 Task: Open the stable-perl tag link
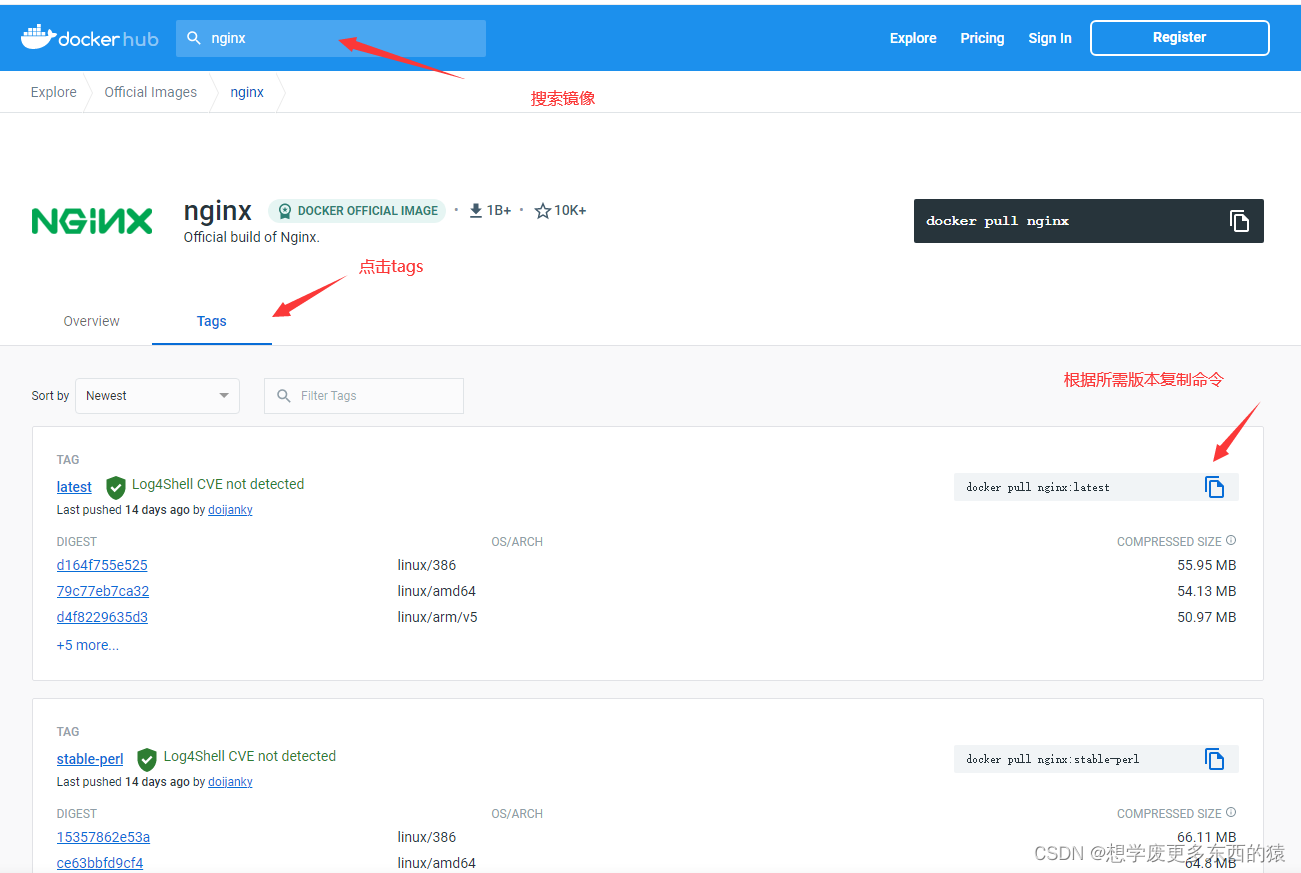coord(90,759)
